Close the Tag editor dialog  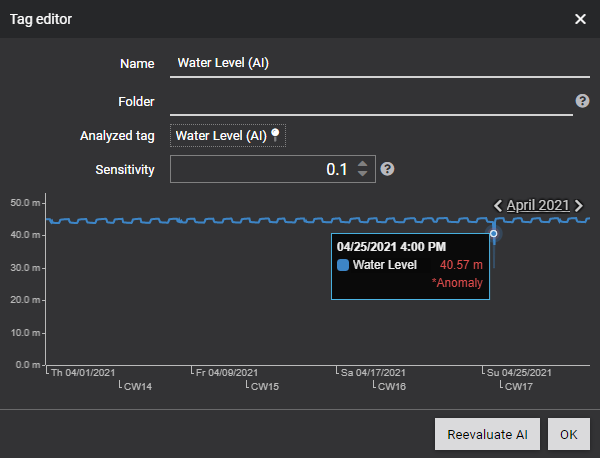coord(580,19)
